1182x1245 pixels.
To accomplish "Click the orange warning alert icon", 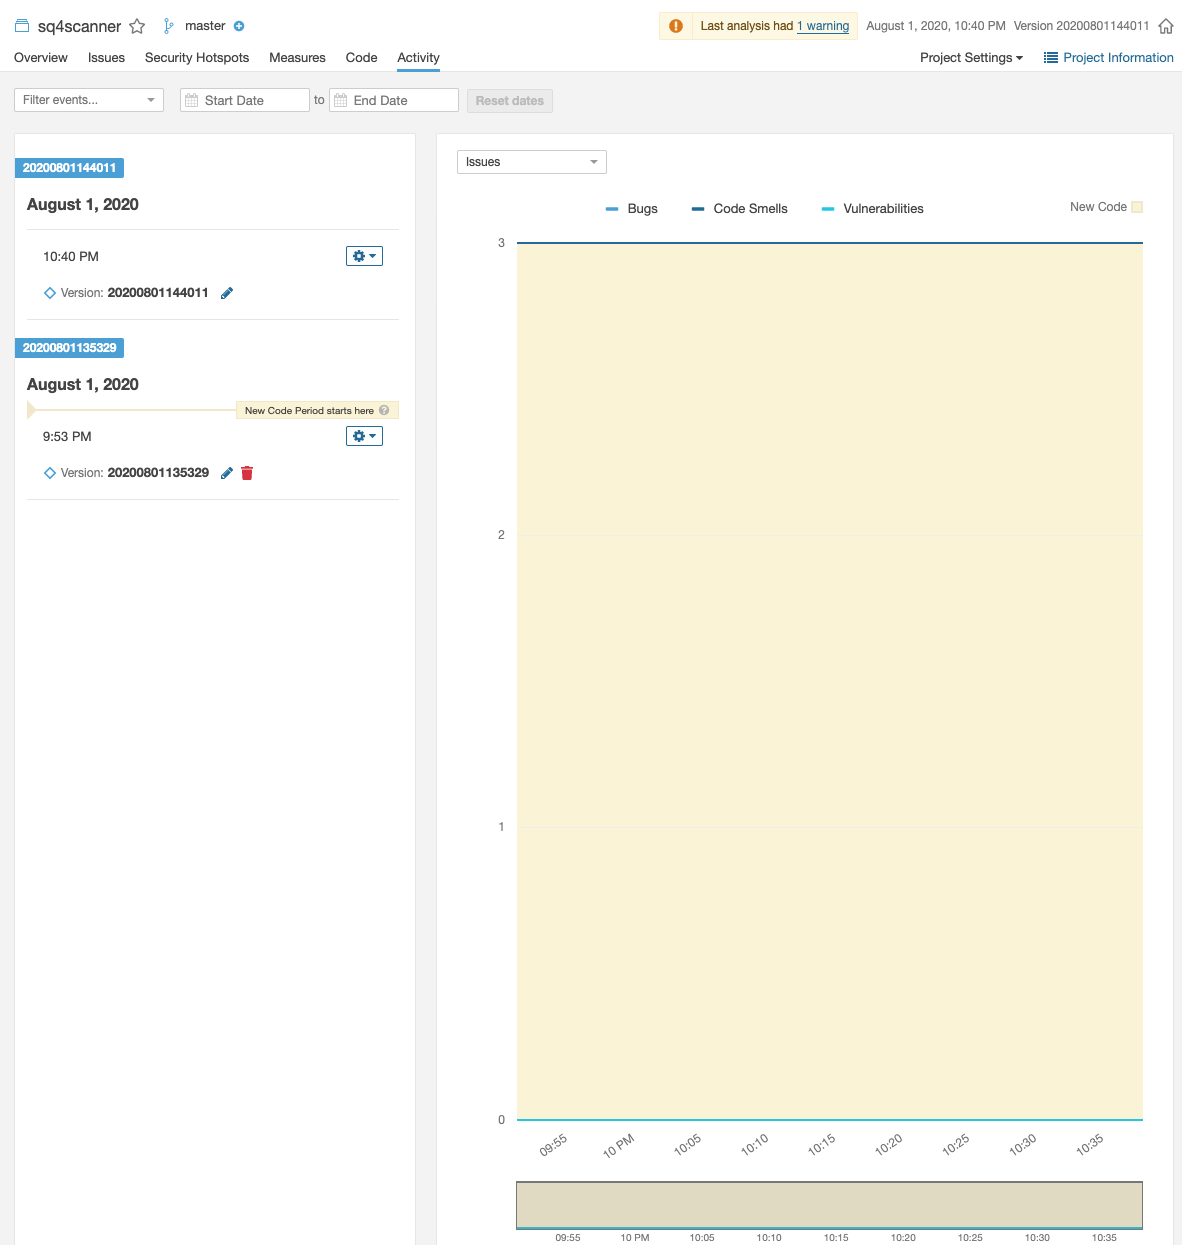I will click(676, 26).
